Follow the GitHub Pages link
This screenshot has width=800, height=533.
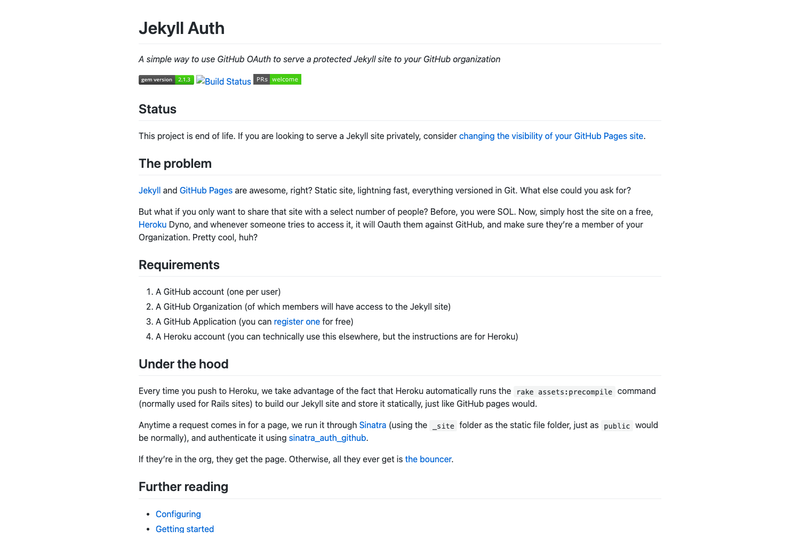pyautogui.click(x=206, y=191)
